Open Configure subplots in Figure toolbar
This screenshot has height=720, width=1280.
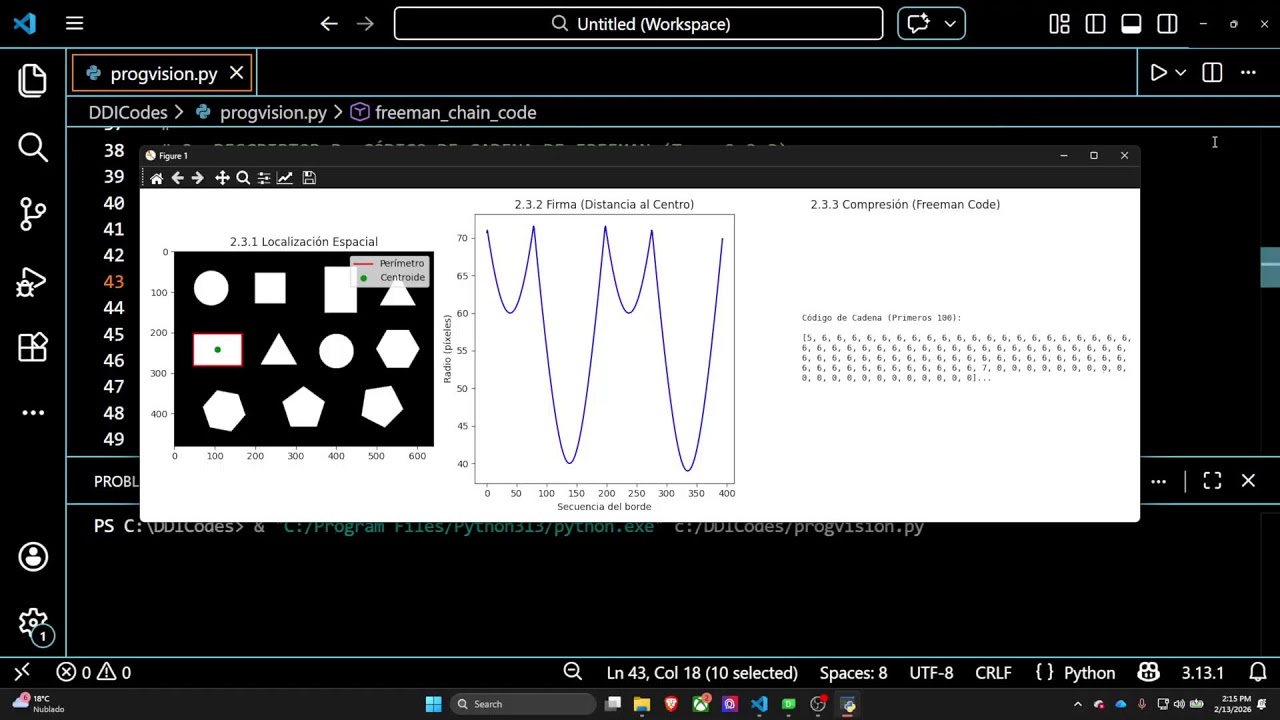(264, 178)
